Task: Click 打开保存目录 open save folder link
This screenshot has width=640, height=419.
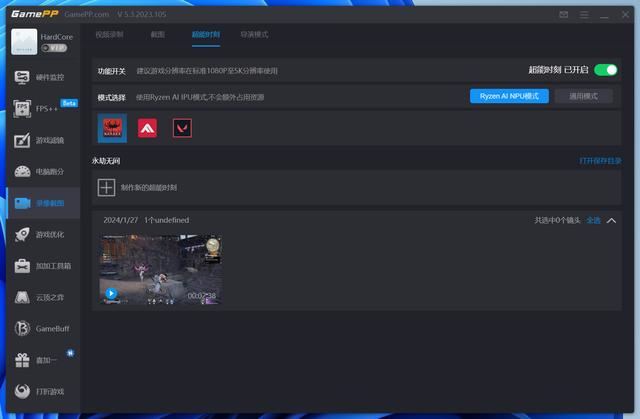Action: pyautogui.click(x=600, y=160)
